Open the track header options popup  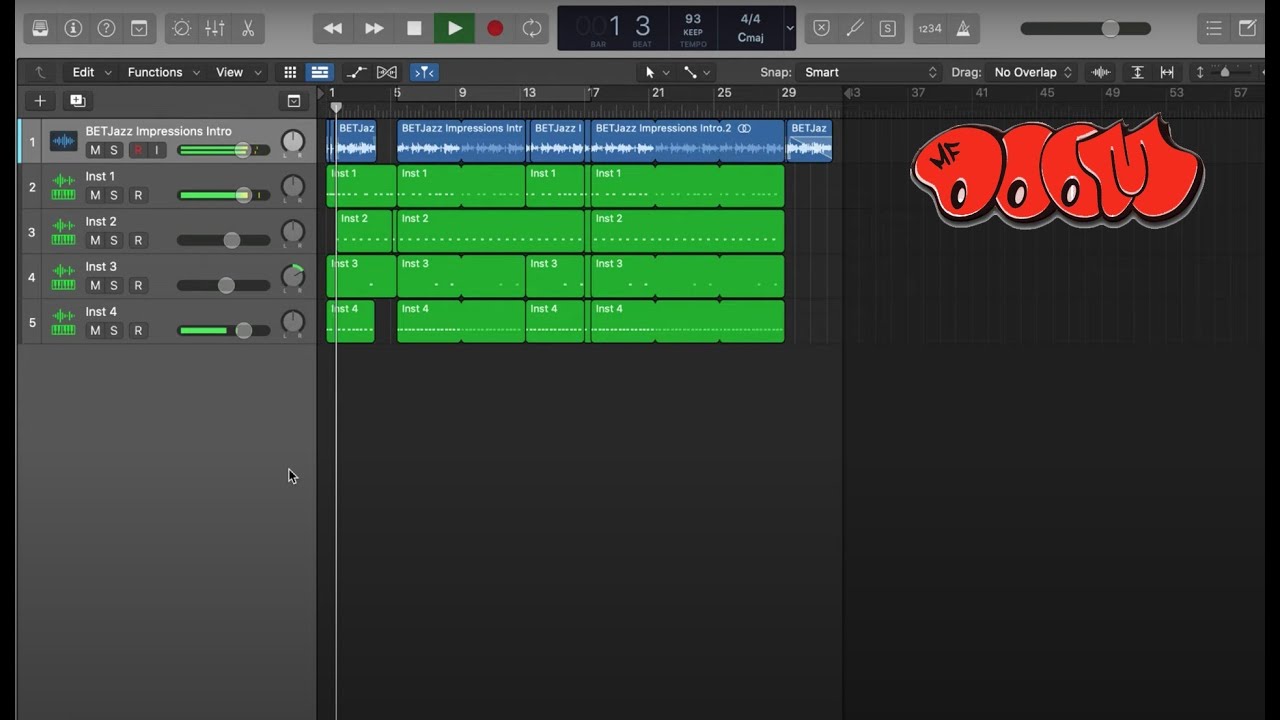pos(294,100)
